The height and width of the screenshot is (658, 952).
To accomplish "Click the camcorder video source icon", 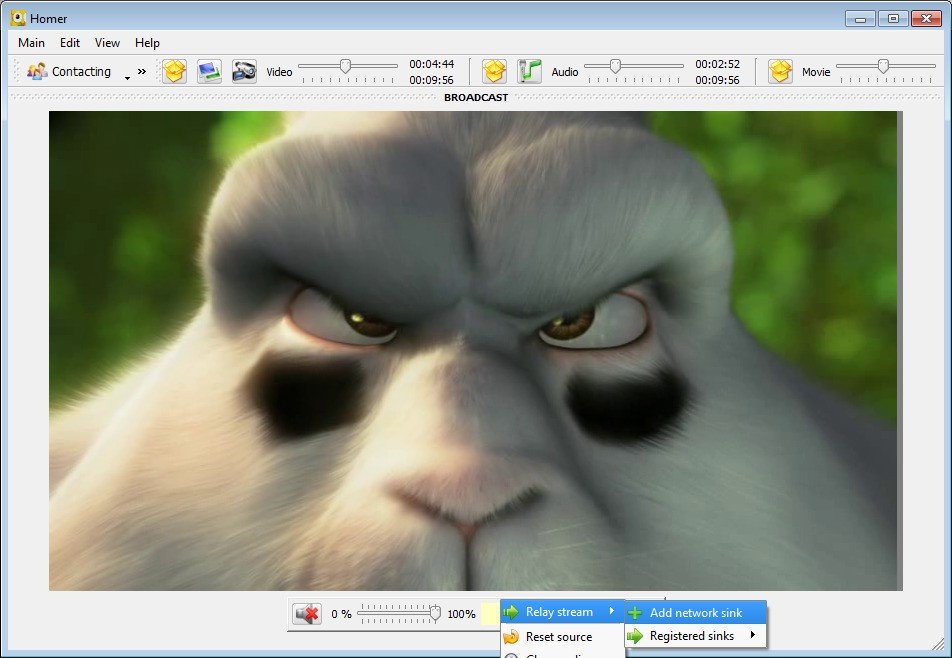I will (x=245, y=71).
